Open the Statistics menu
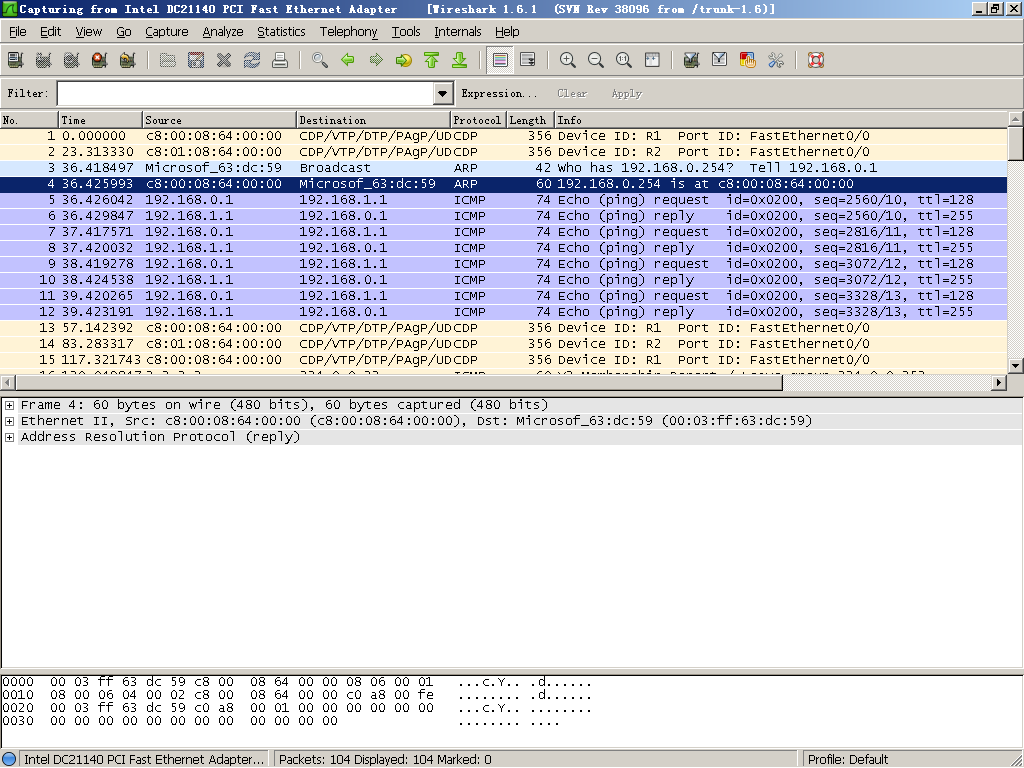1024x768 pixels. (281, 31)
